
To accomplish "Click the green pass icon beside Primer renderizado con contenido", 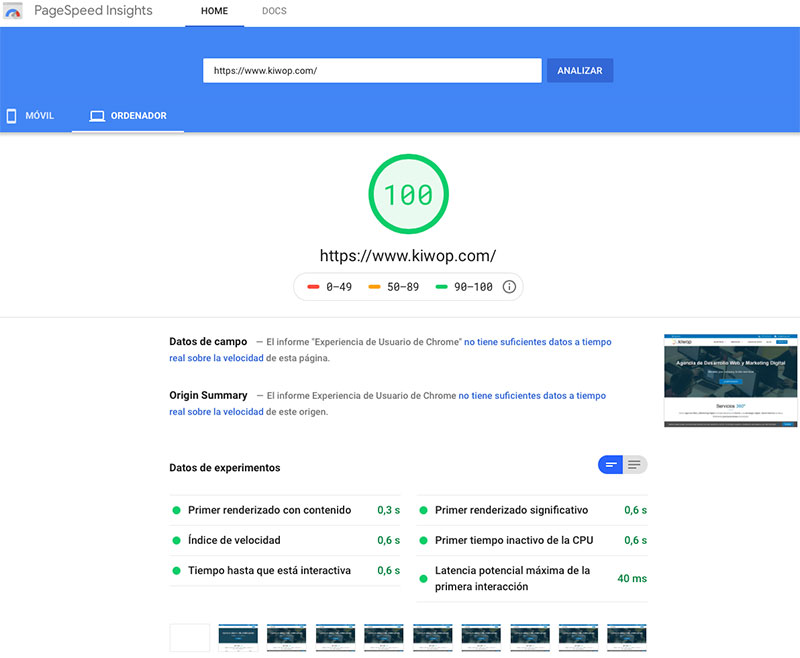I will coord(178,510).
